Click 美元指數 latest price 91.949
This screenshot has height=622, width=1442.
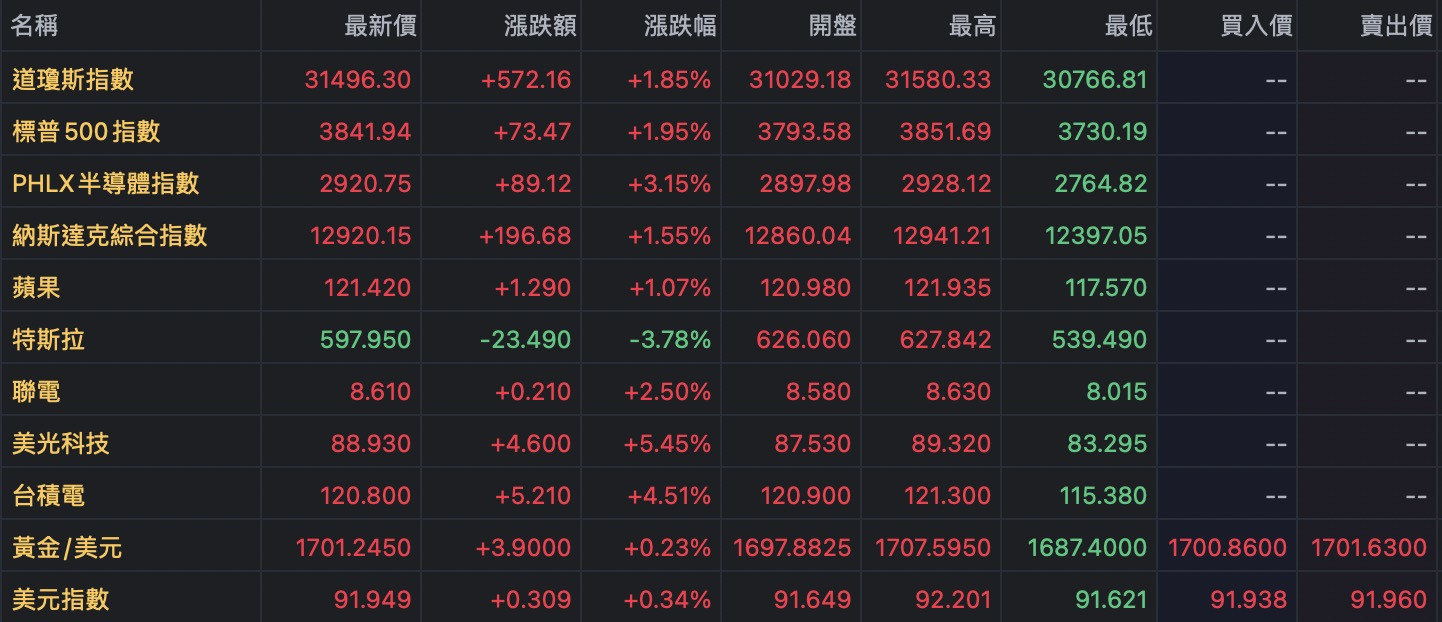(372, 599)
